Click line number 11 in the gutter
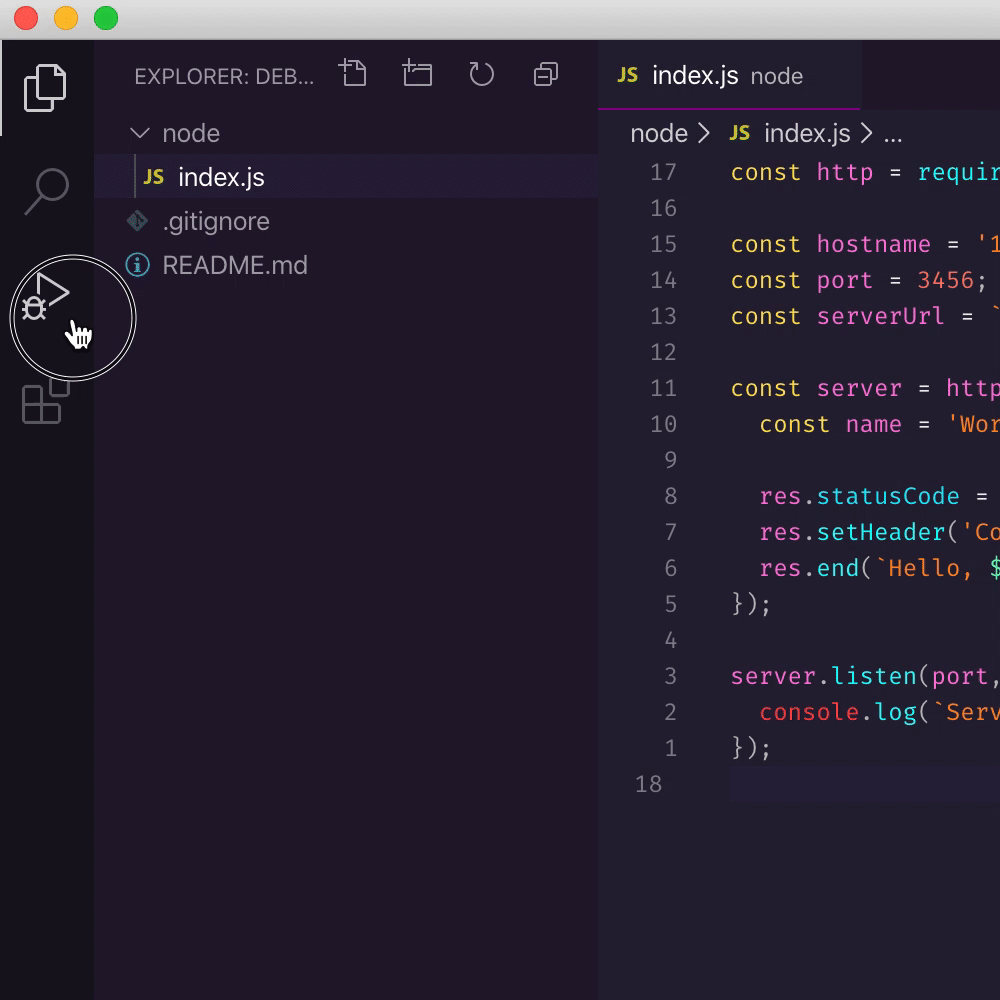The width and height of the screenshot is (1000, 1000). click(664, 388)
